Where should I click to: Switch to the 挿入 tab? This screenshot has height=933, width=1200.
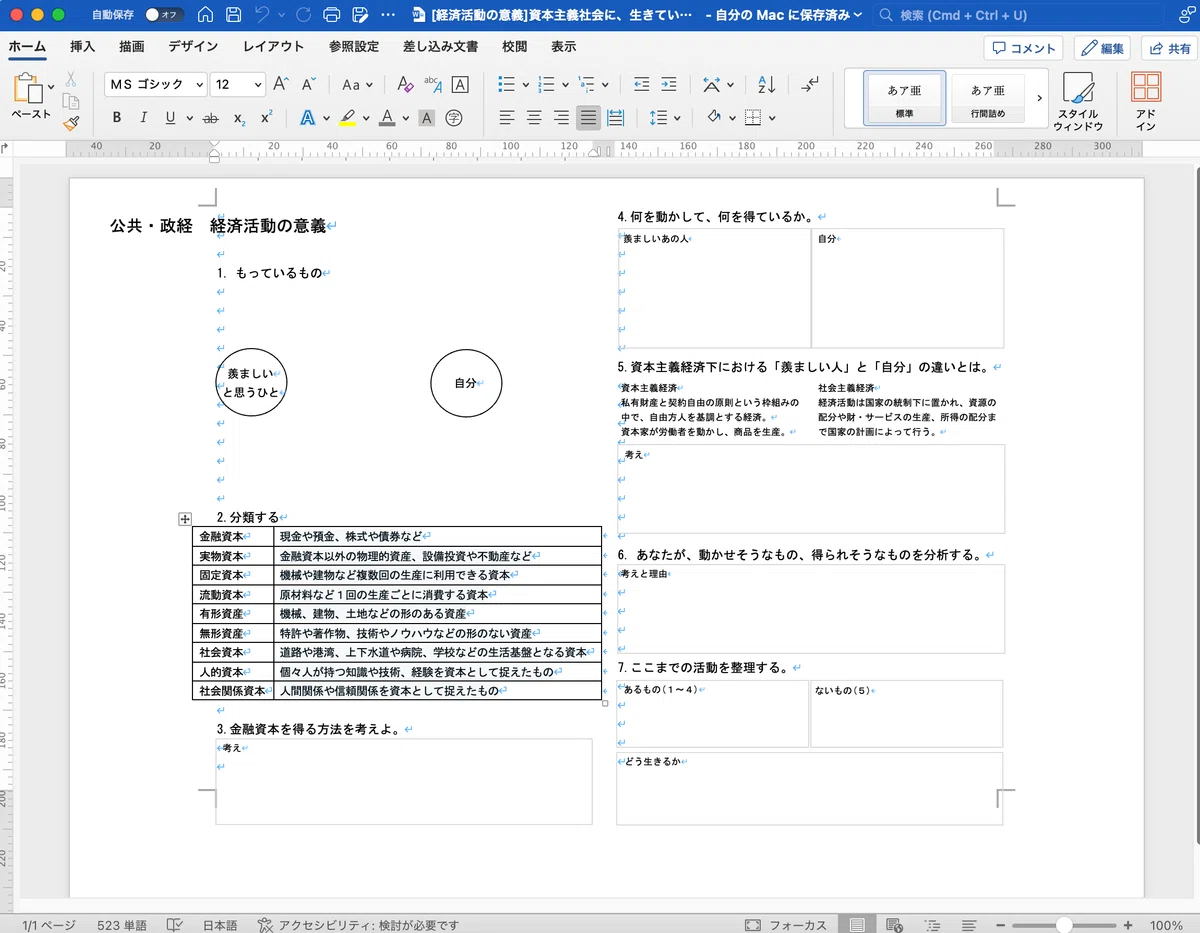[83, 47]
